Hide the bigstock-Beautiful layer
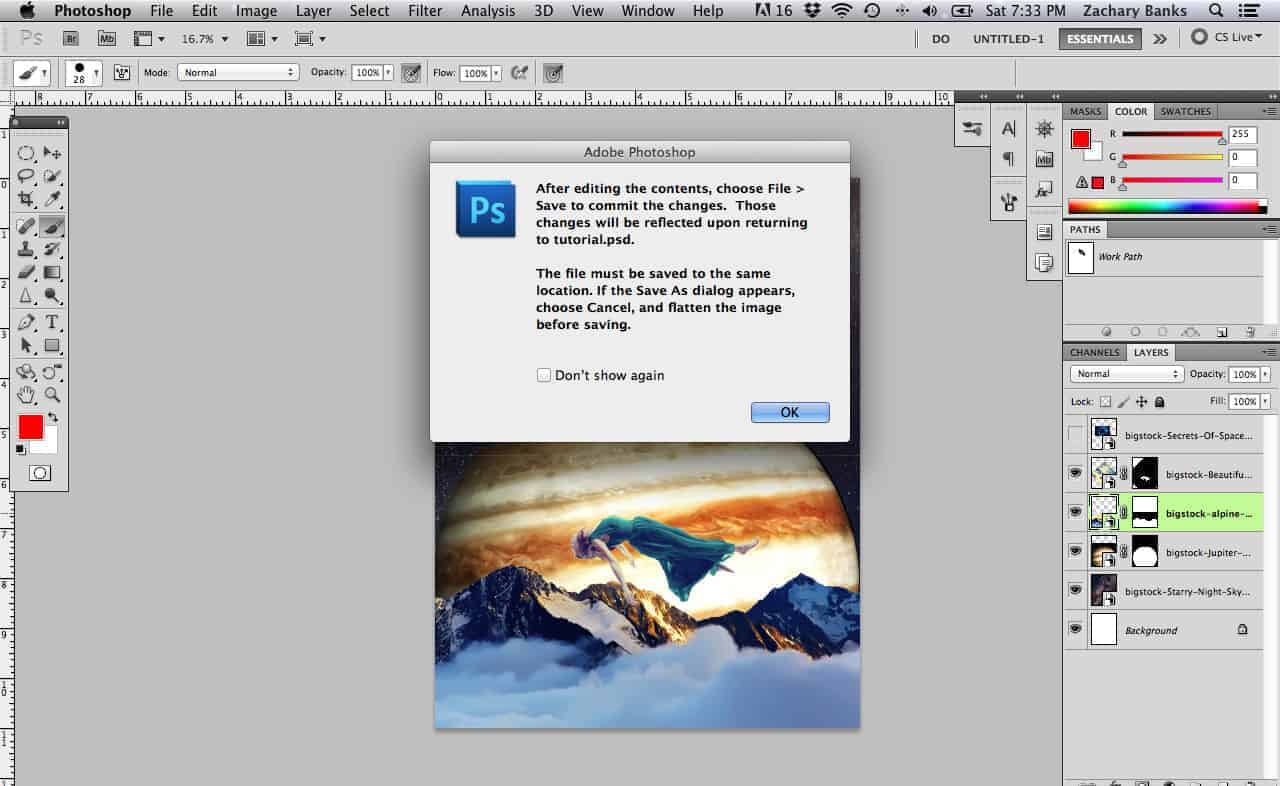The height and width of the screenshot is (786, 1280). [x=1075, y=473]
